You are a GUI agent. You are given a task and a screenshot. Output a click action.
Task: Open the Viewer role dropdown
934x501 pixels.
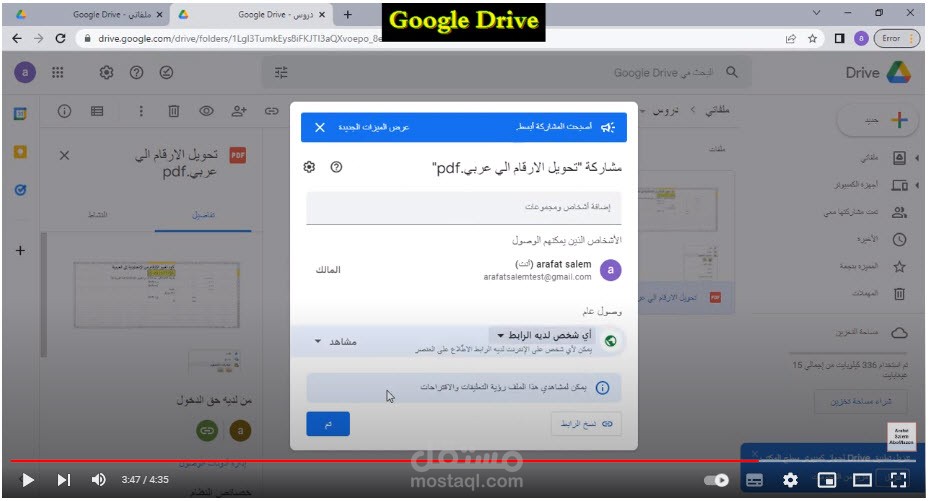tap(335, 342)
